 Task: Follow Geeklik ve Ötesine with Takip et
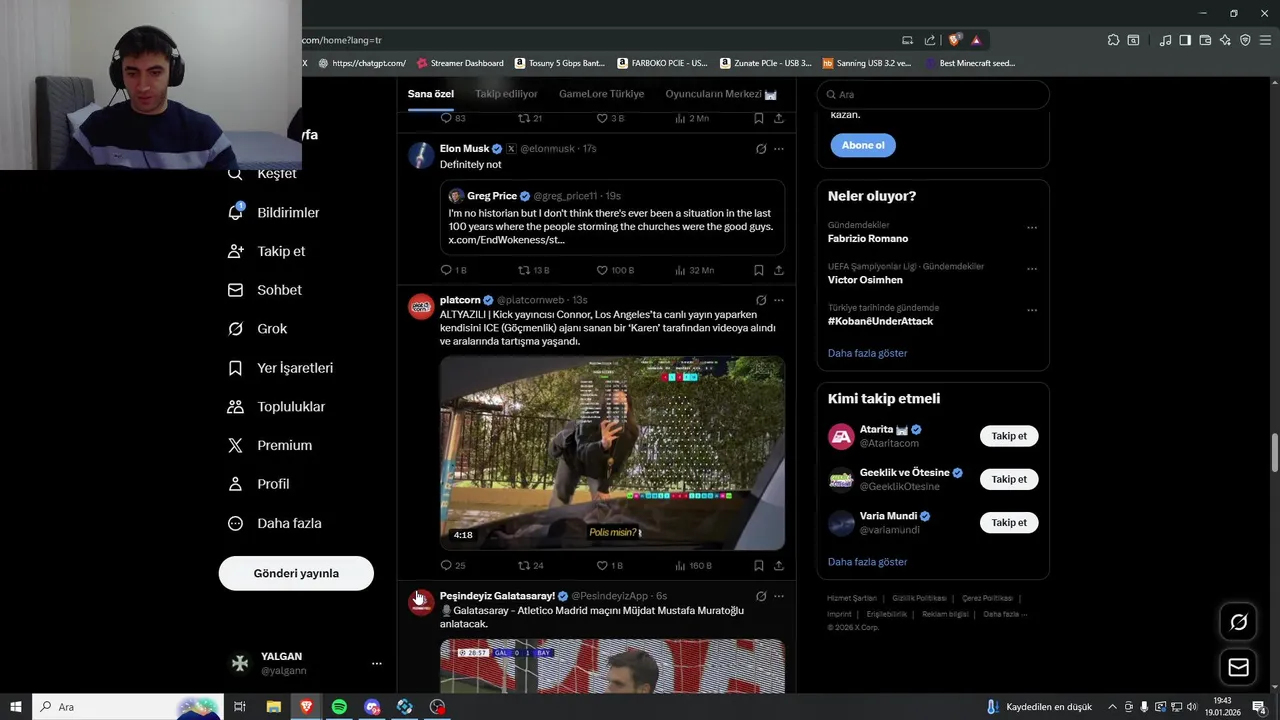point(1009,479)
